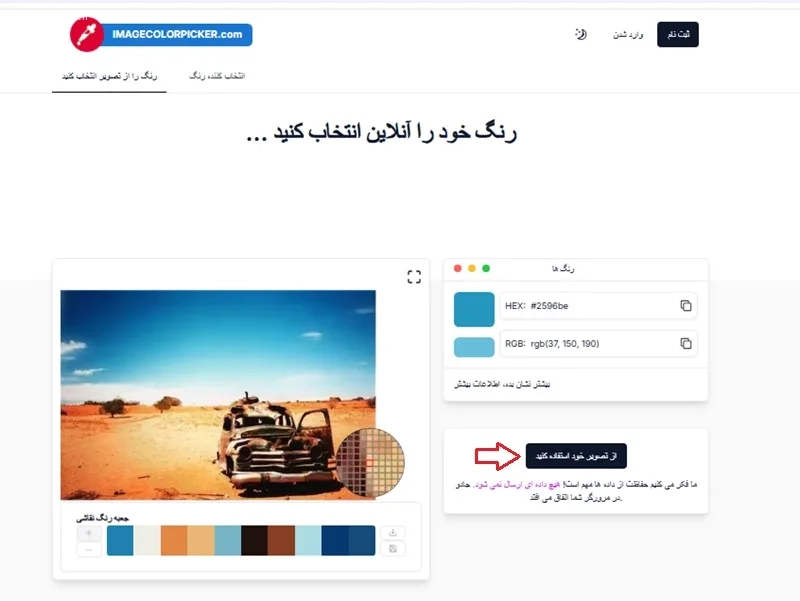Add a color to the palette with plus
The image size is (800, 601).
point(88,533)
